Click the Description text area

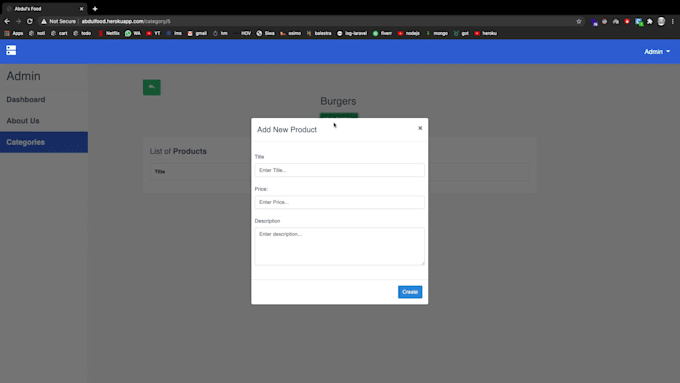click(340, 246)
